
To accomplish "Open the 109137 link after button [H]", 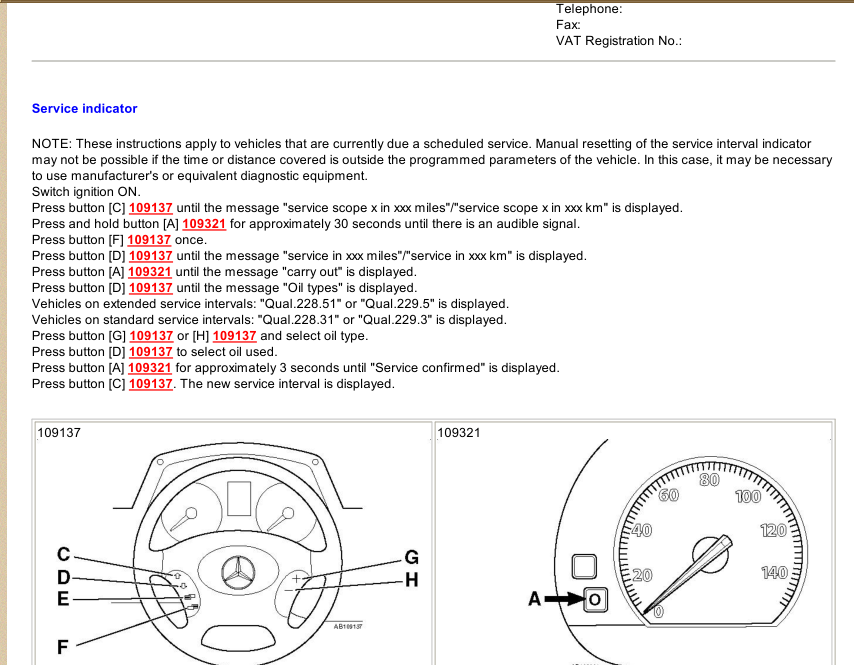I will point(234,336).
